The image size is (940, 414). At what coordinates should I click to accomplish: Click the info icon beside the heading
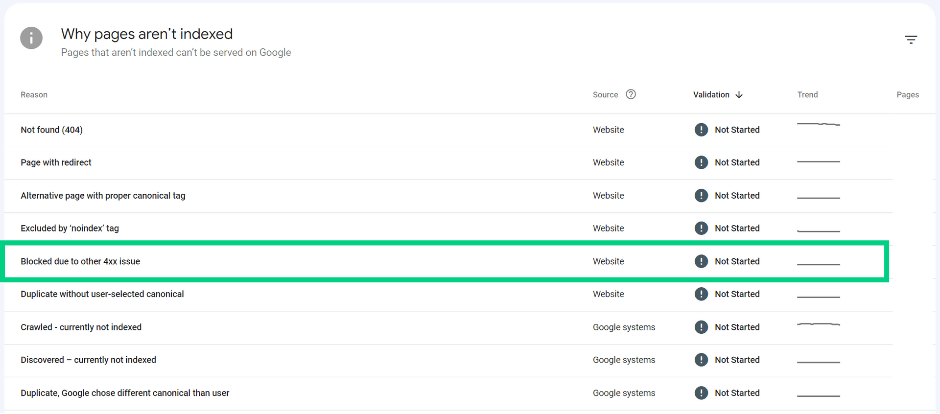click(31, 38)
